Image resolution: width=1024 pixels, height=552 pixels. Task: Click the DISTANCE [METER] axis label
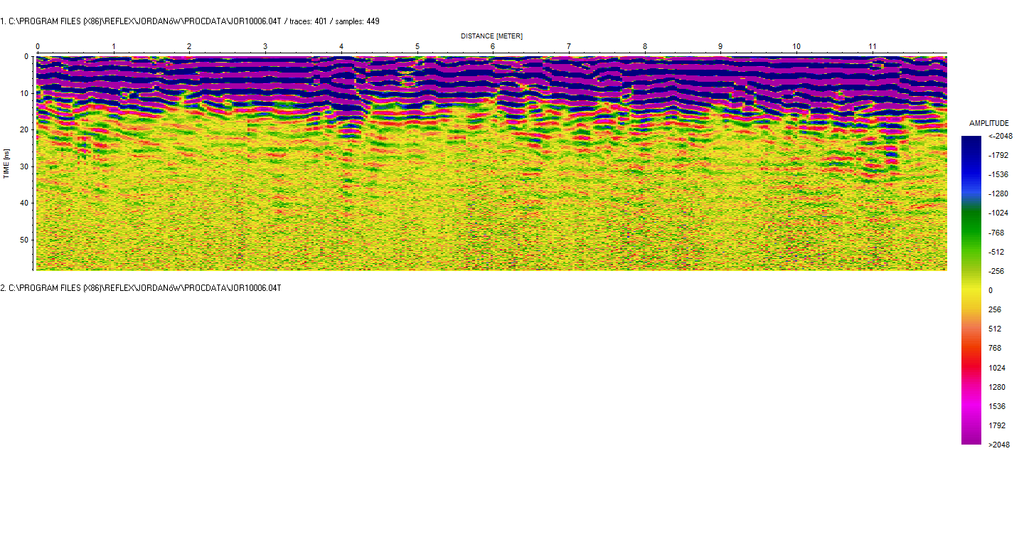(x=491, y=35)
